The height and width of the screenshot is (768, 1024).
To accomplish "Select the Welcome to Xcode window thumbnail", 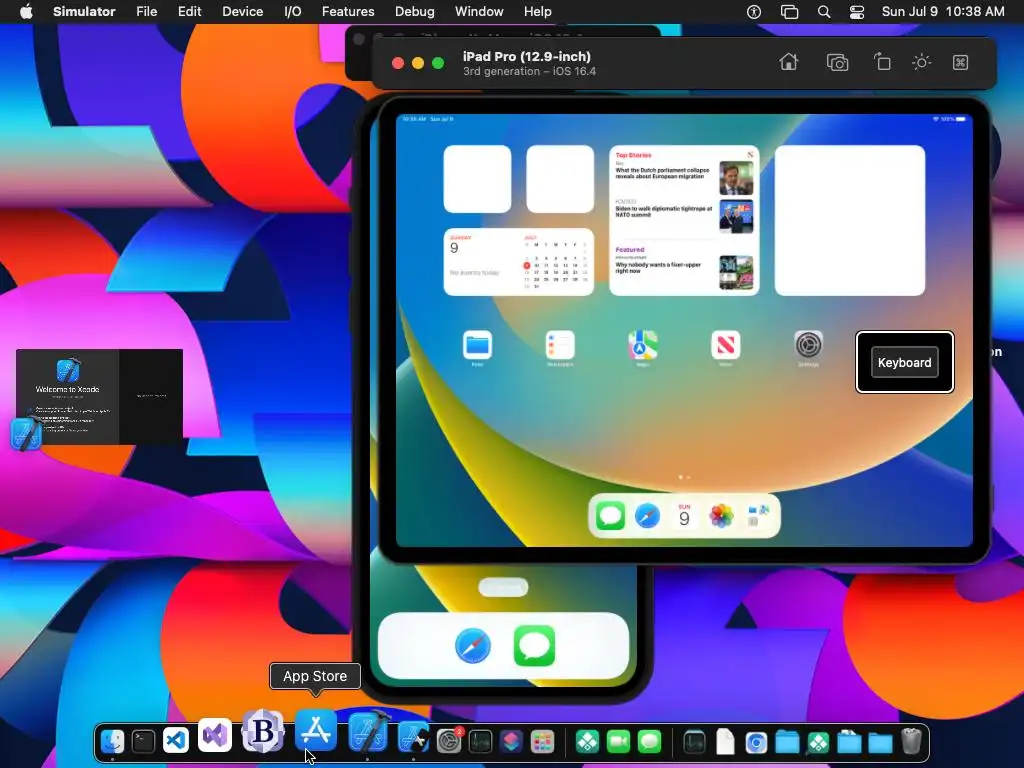I will coord(99,397).
